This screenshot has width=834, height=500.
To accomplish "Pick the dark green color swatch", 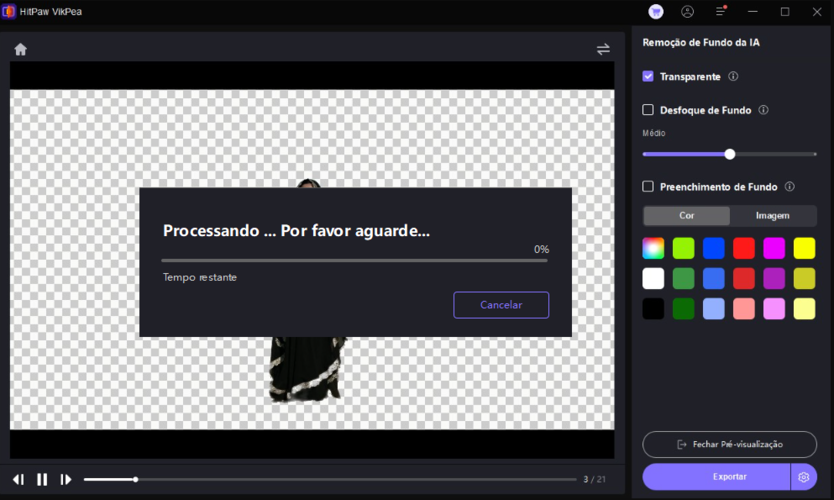I will (683, 309).
